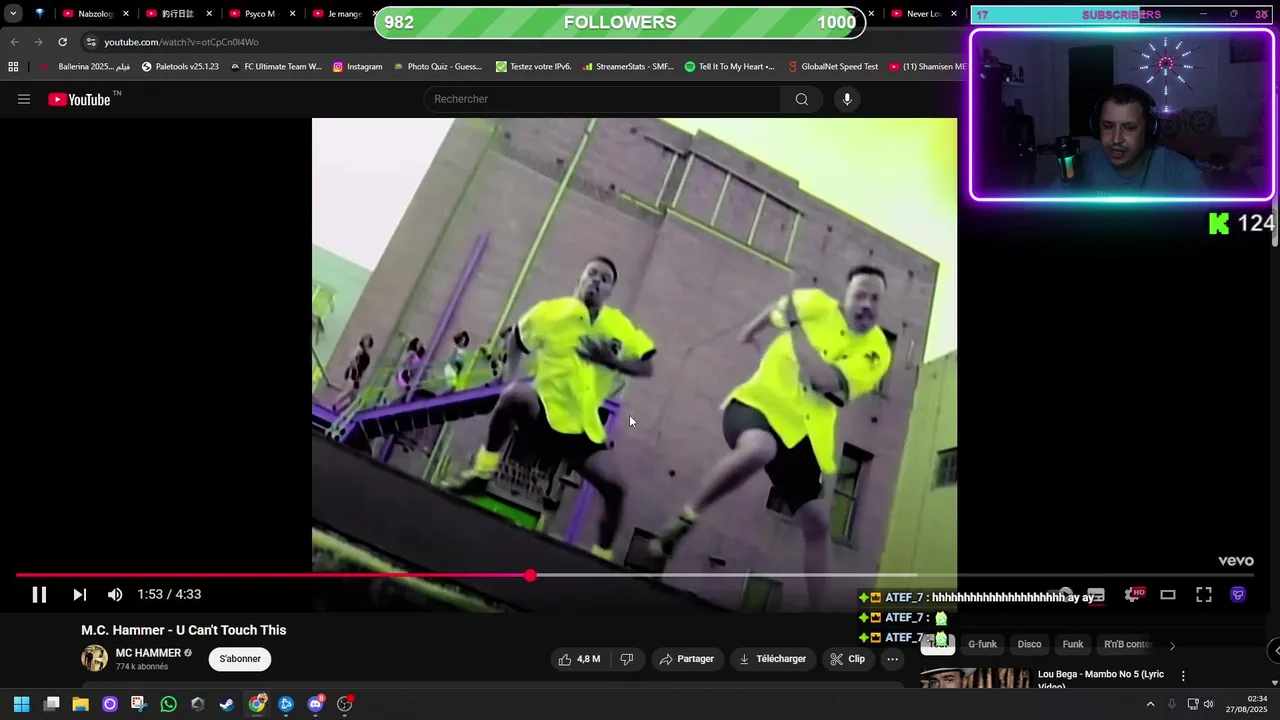Click the address bar URL

[181, 42]
